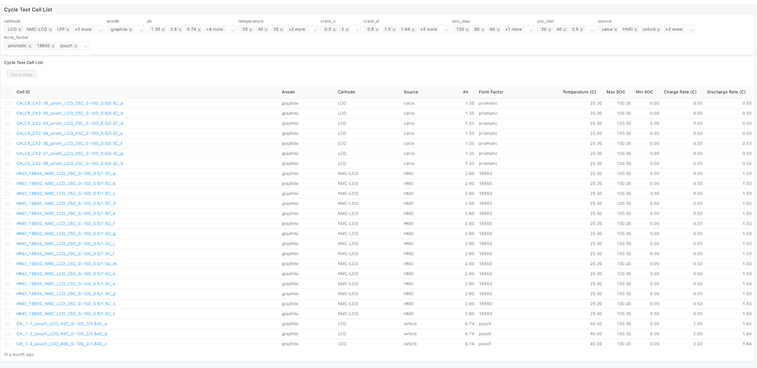Check the row CALCE_CX2-16_prism_LCO_25C ending _a
Viewport: 757px width, 368px height.
click(x=7, y=103)
